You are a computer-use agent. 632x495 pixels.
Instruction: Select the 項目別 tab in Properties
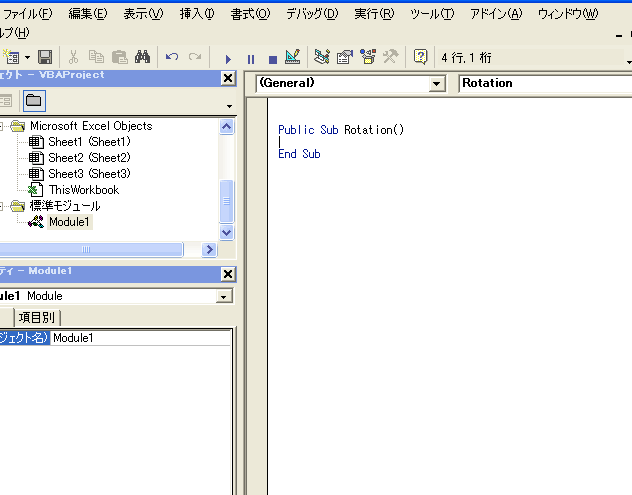pos(38,318)
